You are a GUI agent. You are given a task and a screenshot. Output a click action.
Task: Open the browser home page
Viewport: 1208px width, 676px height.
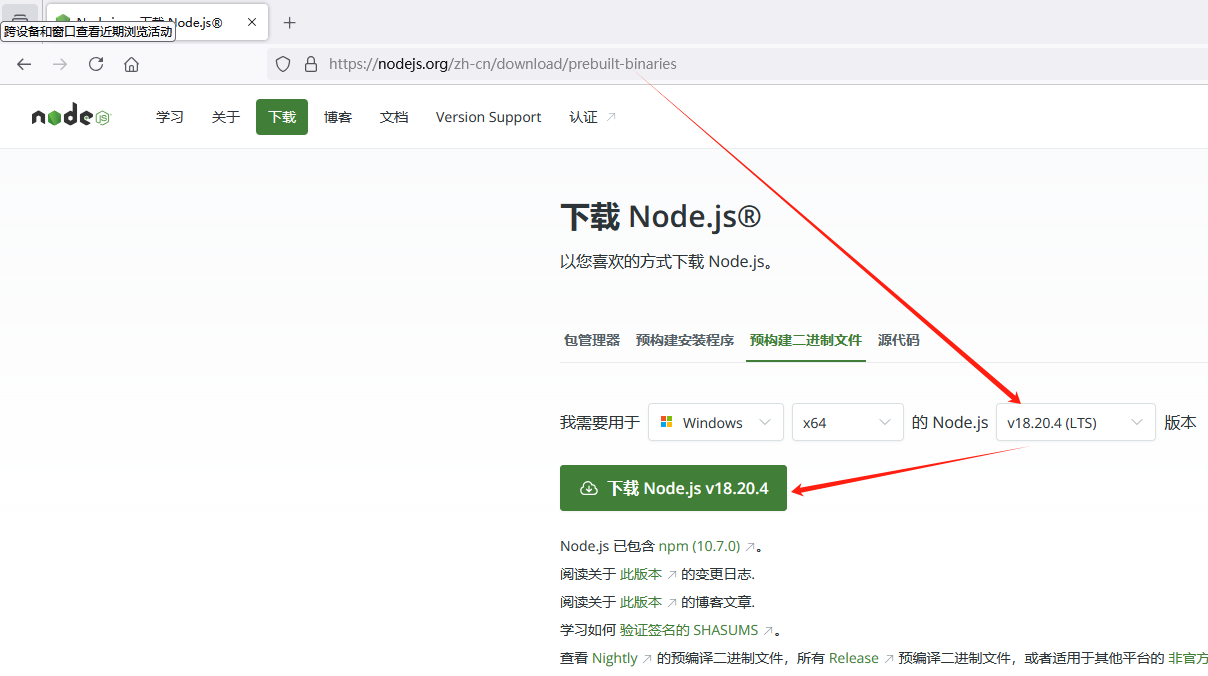point(131,63)
